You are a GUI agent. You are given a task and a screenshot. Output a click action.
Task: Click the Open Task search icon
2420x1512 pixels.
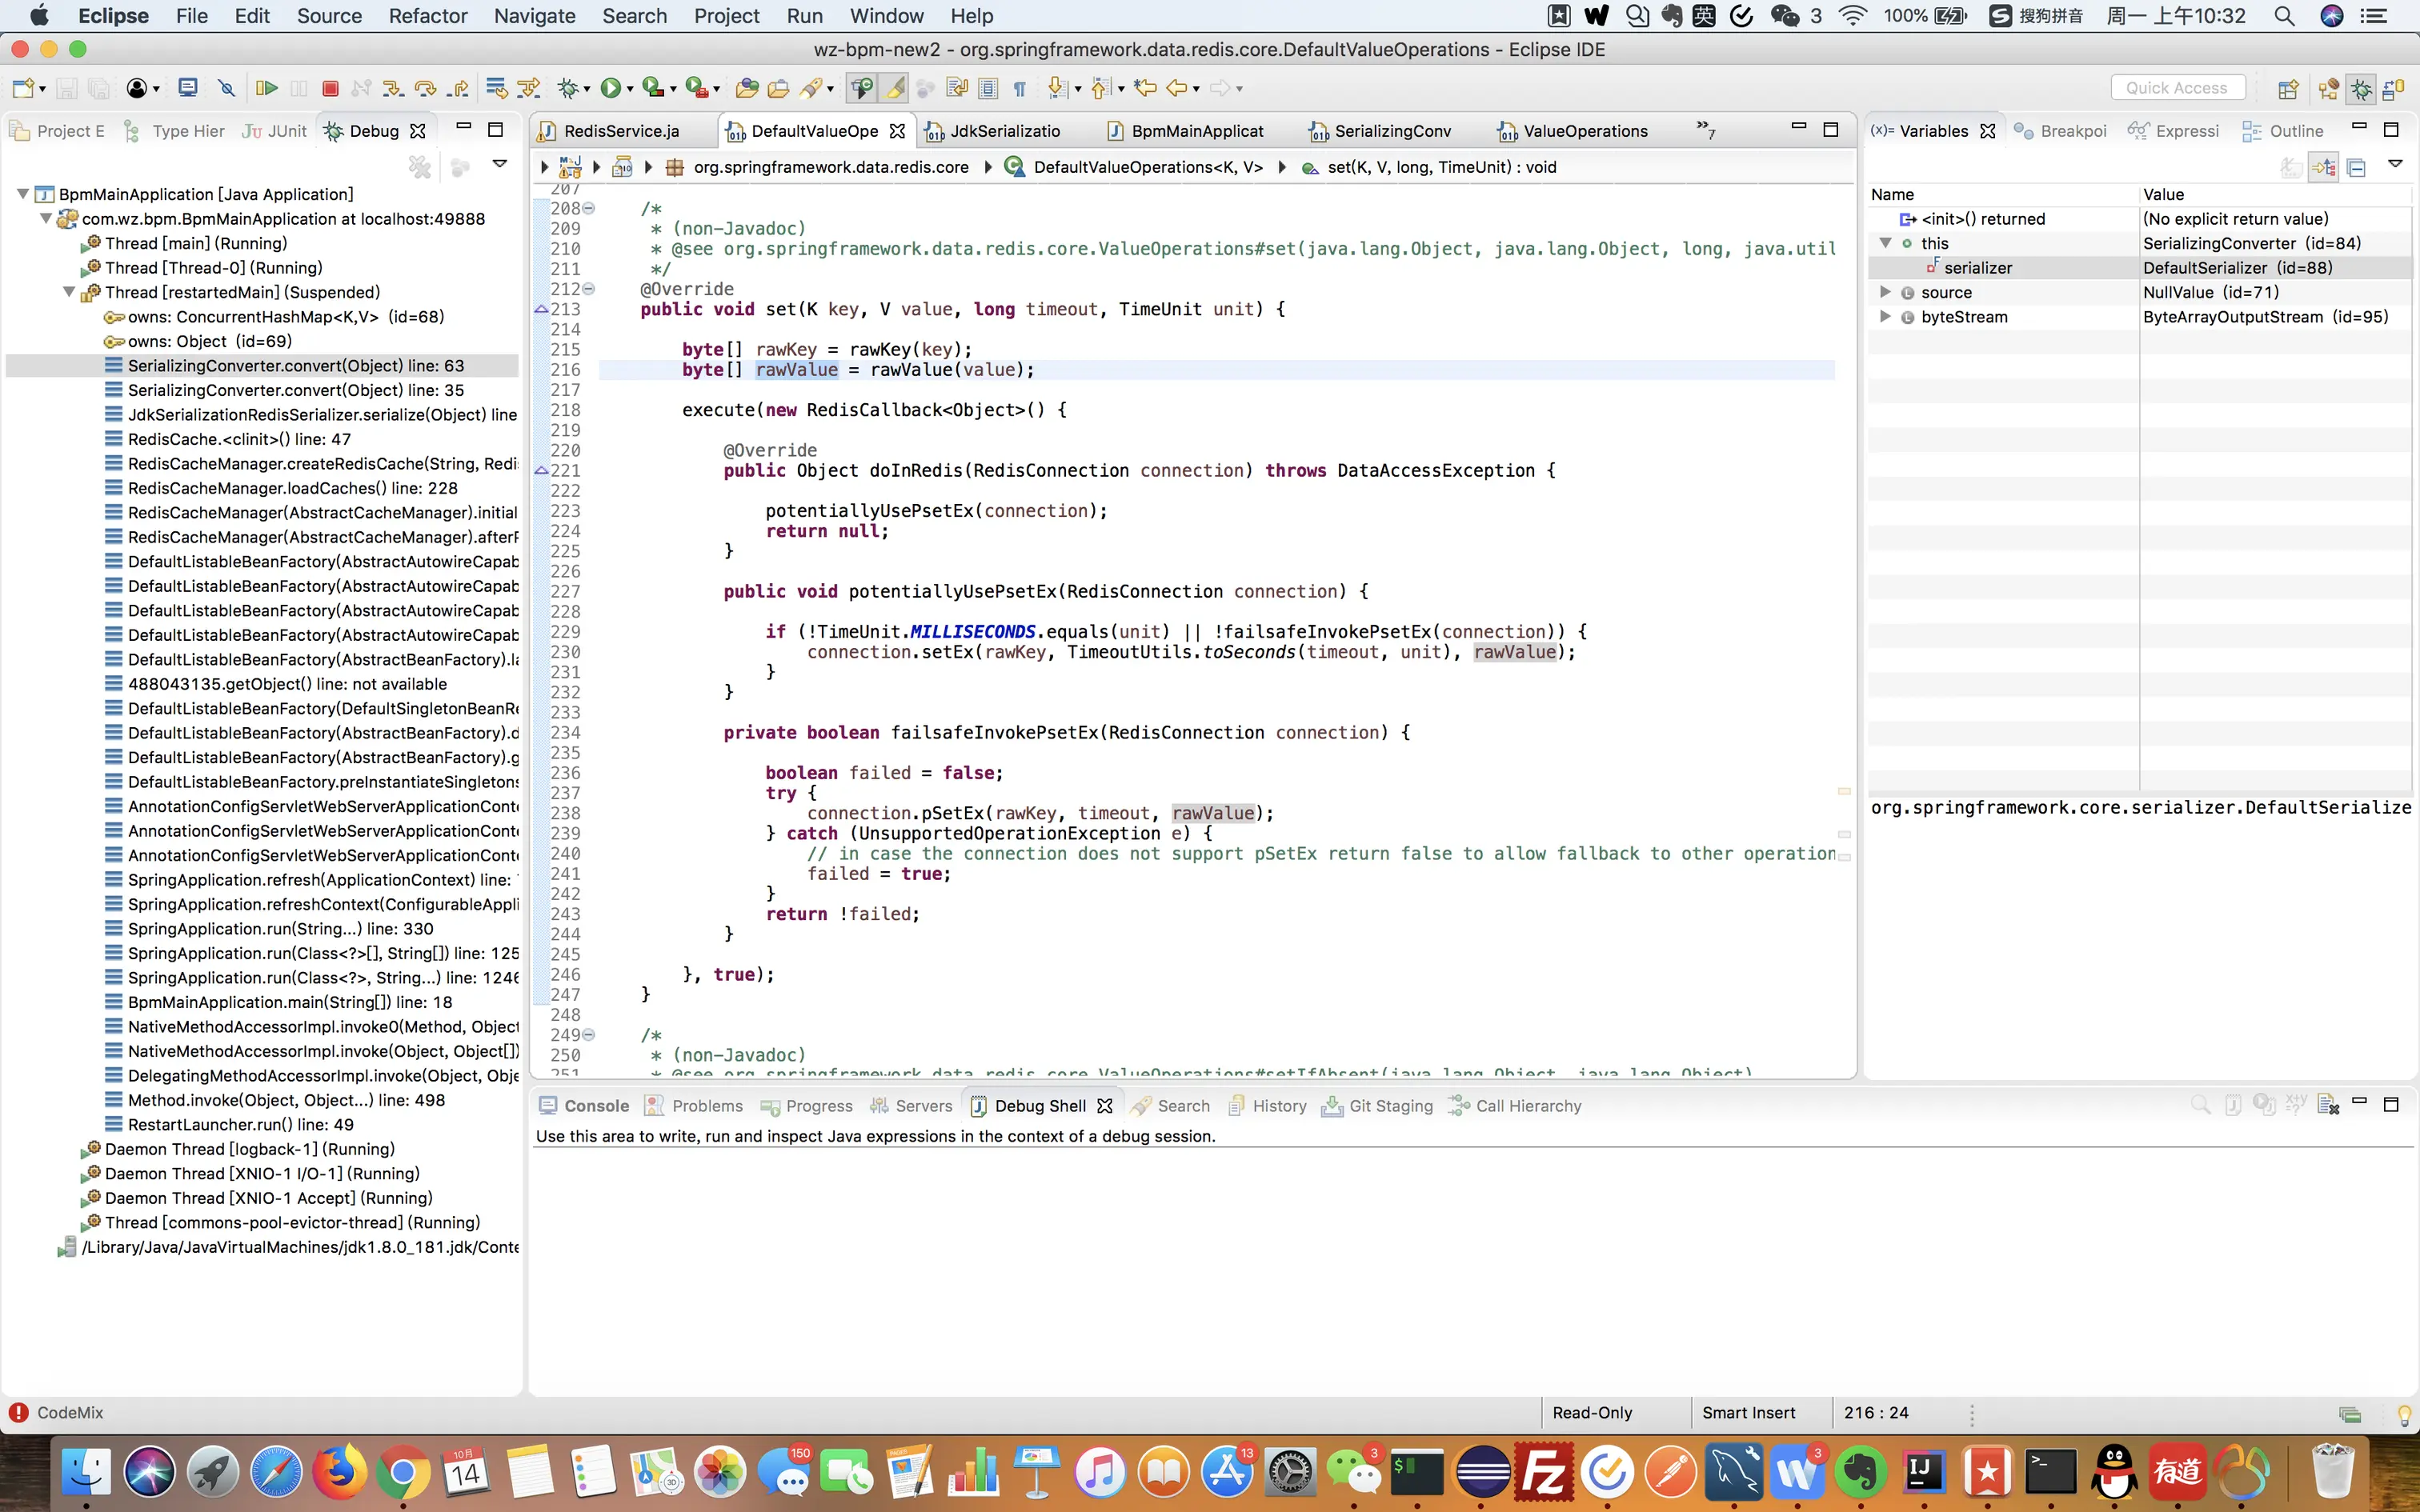778,89
